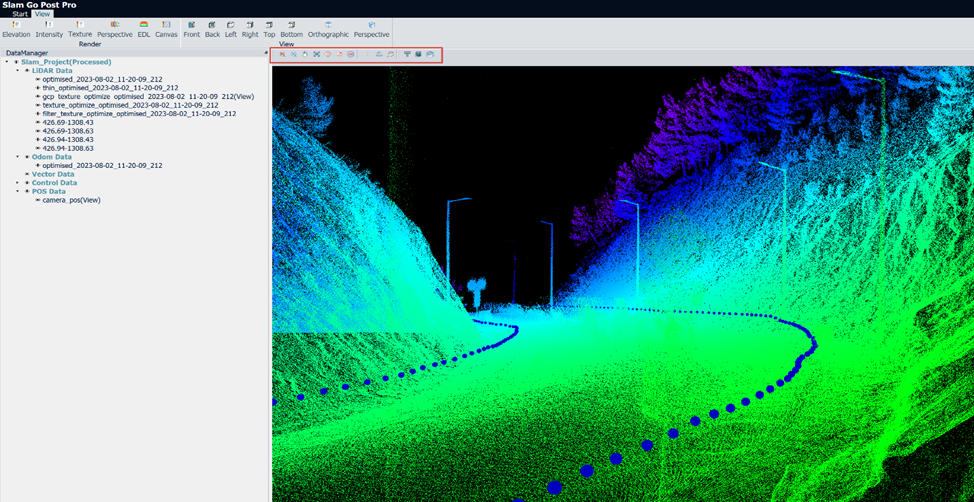Open the Canvas render option
Viewport: 974px width, 502px height.
pos(166,30)
